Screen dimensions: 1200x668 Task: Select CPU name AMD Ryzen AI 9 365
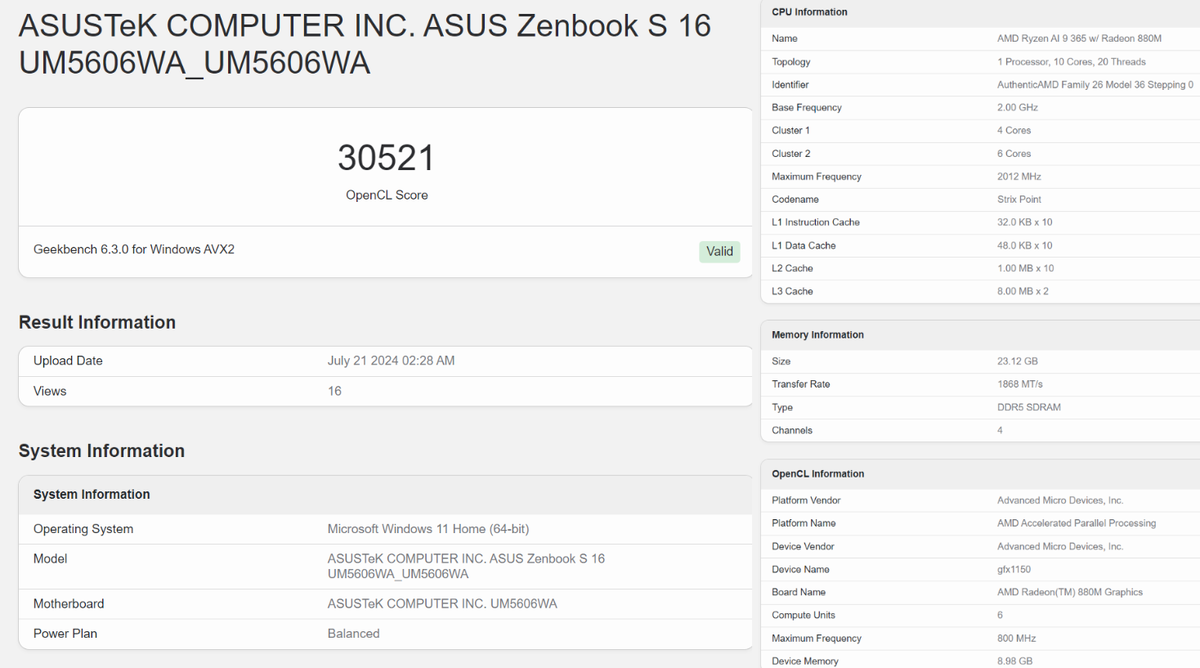tap(1079, 38)
